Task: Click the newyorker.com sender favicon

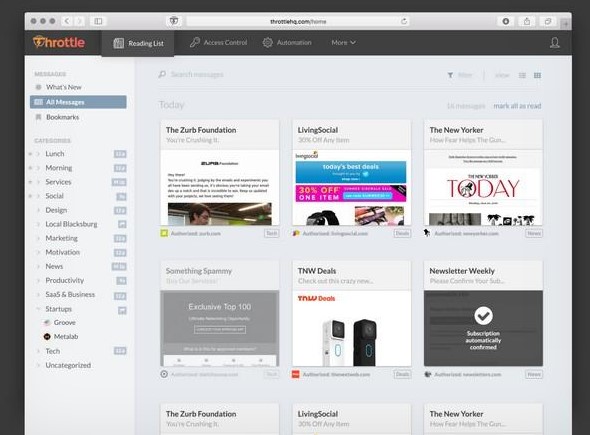Action: coord(427,233)
